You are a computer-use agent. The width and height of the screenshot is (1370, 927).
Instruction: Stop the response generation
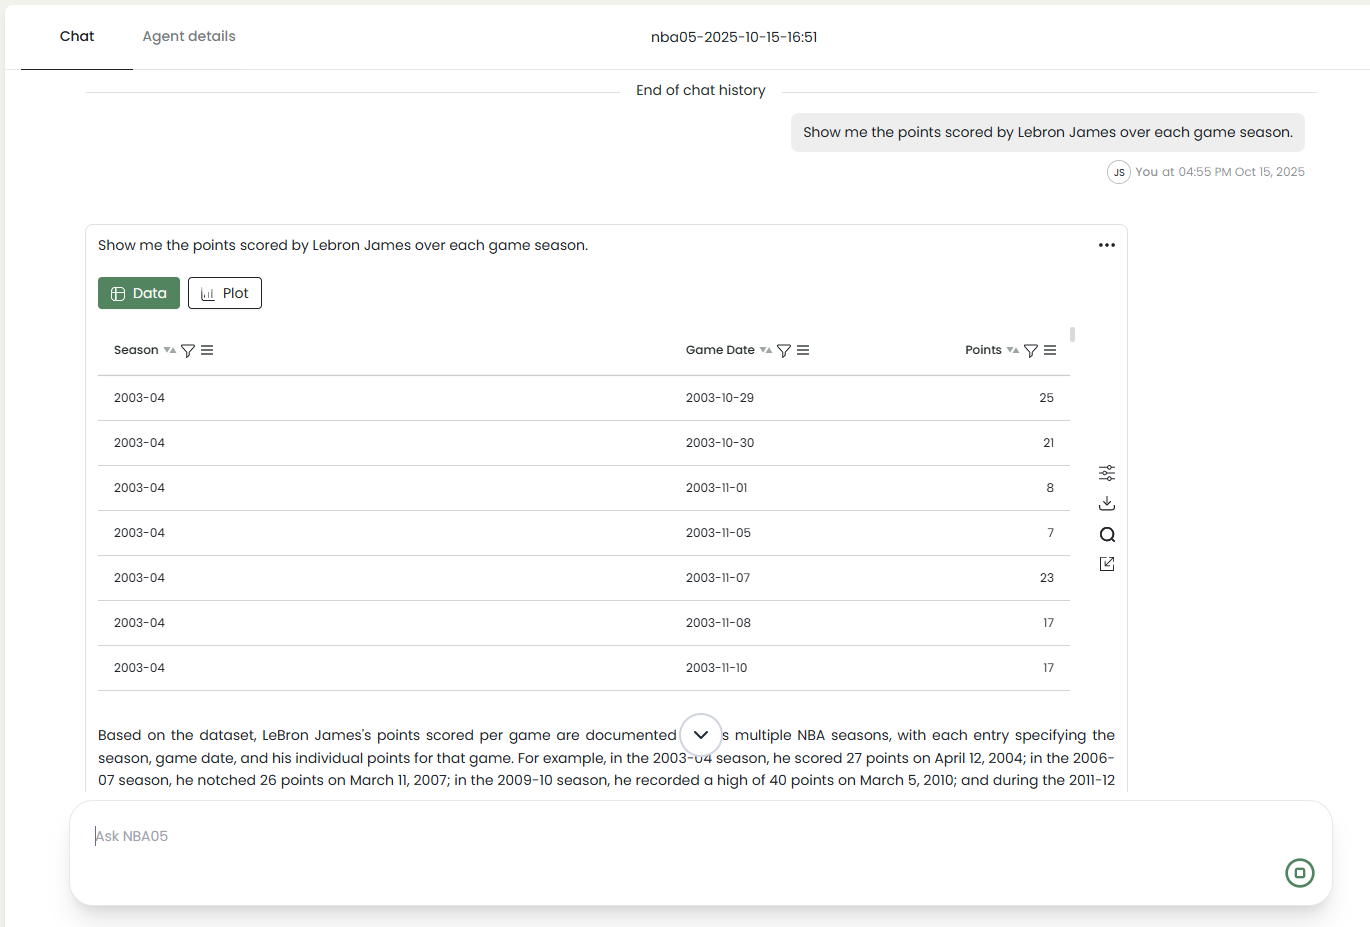pos(1299,873)
